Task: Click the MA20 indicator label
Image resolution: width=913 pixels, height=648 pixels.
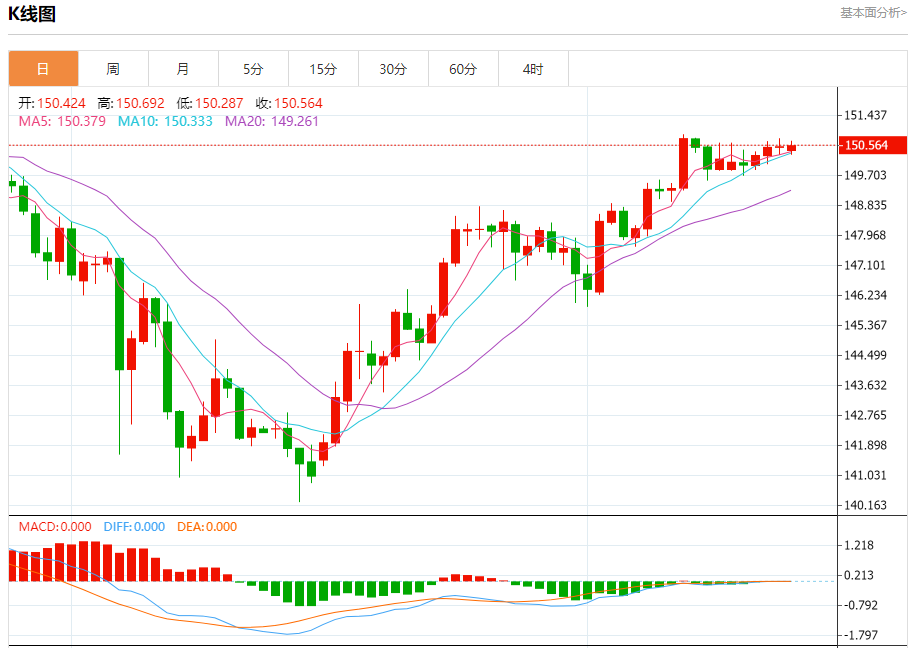Action: [272, 121]
